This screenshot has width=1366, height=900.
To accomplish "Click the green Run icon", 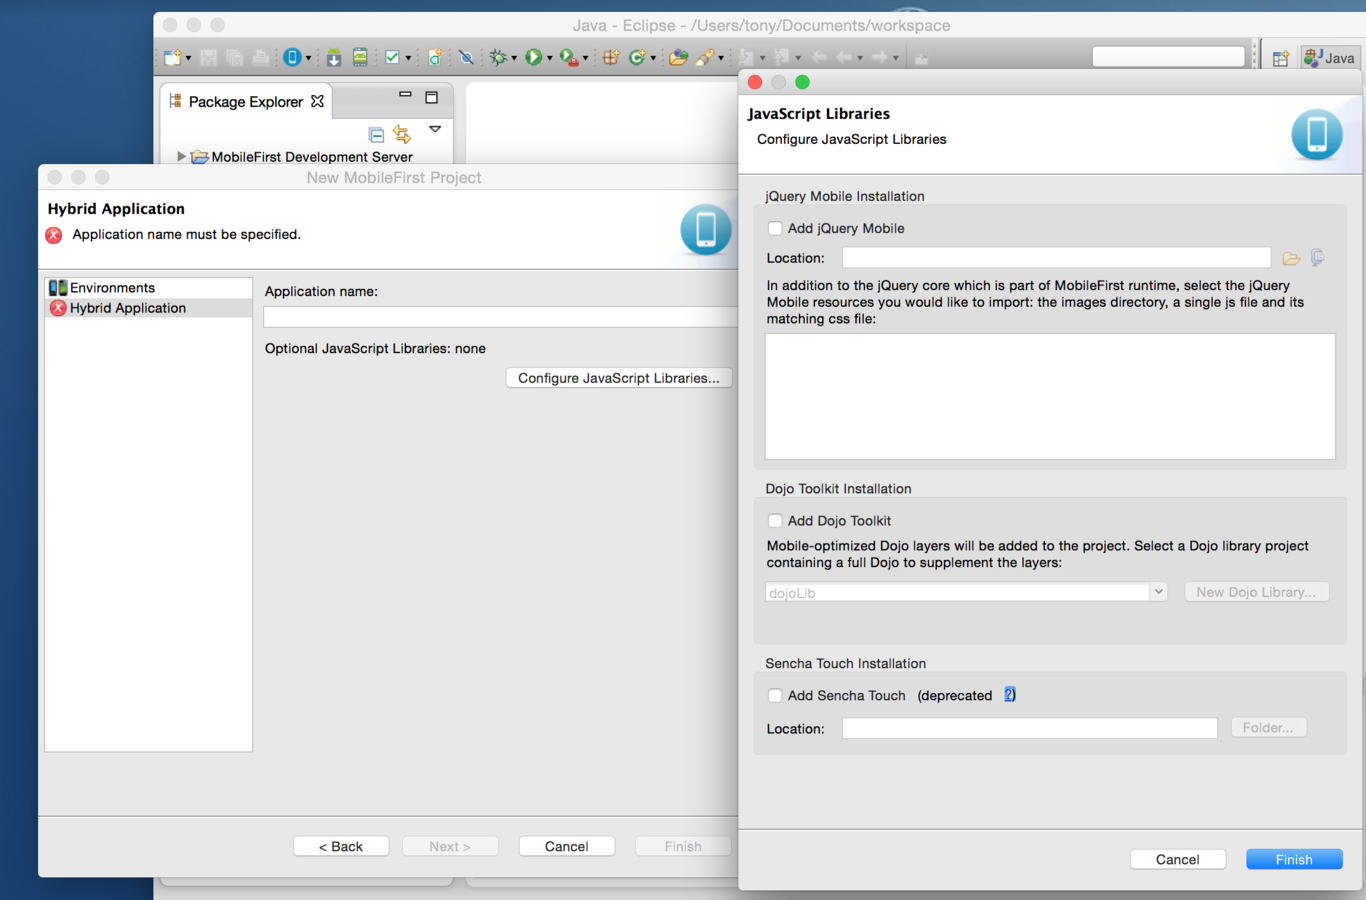I will pyautogui.click(x=534, y=58).
